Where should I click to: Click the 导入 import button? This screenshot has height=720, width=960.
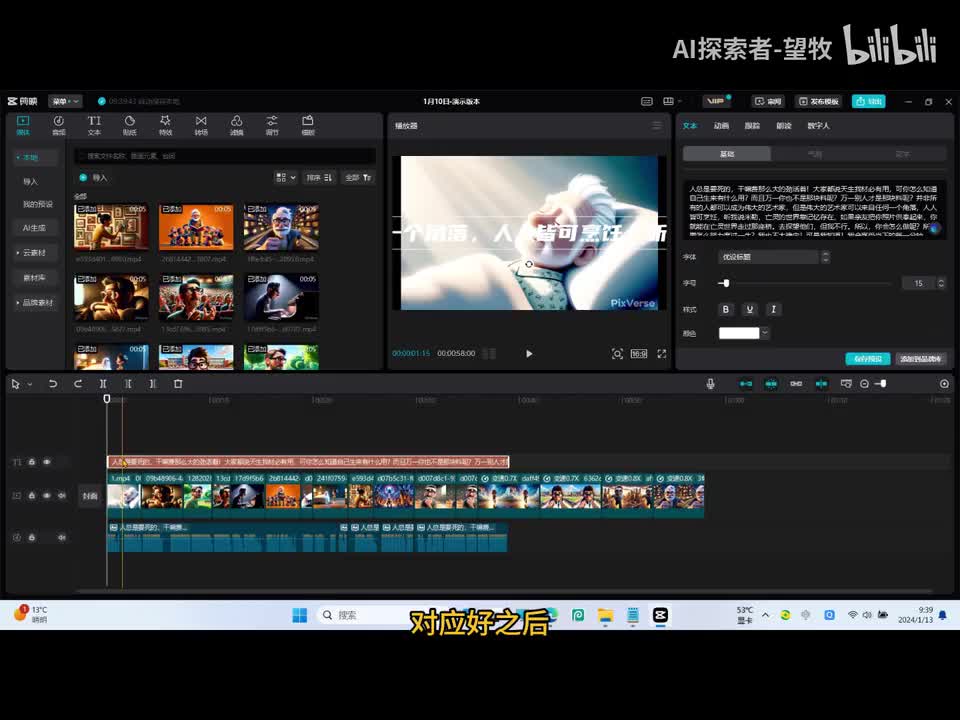94,177
